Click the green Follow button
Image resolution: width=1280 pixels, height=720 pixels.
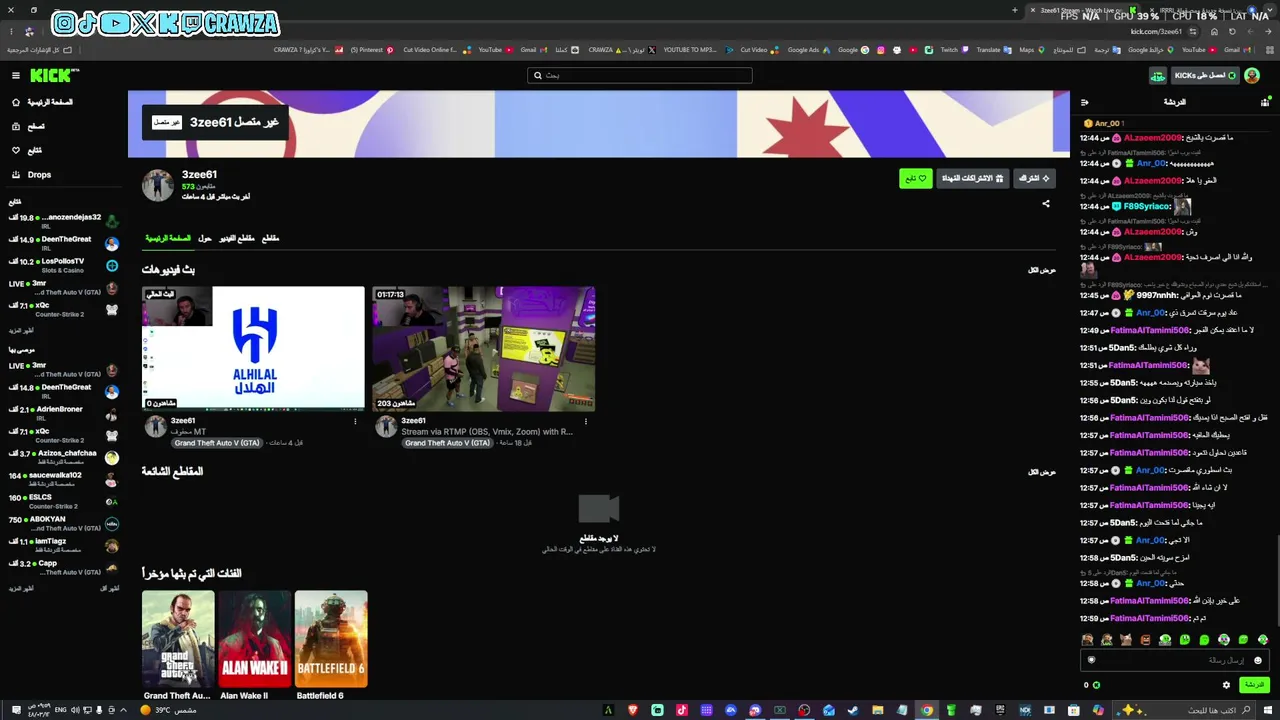point(916,178)
